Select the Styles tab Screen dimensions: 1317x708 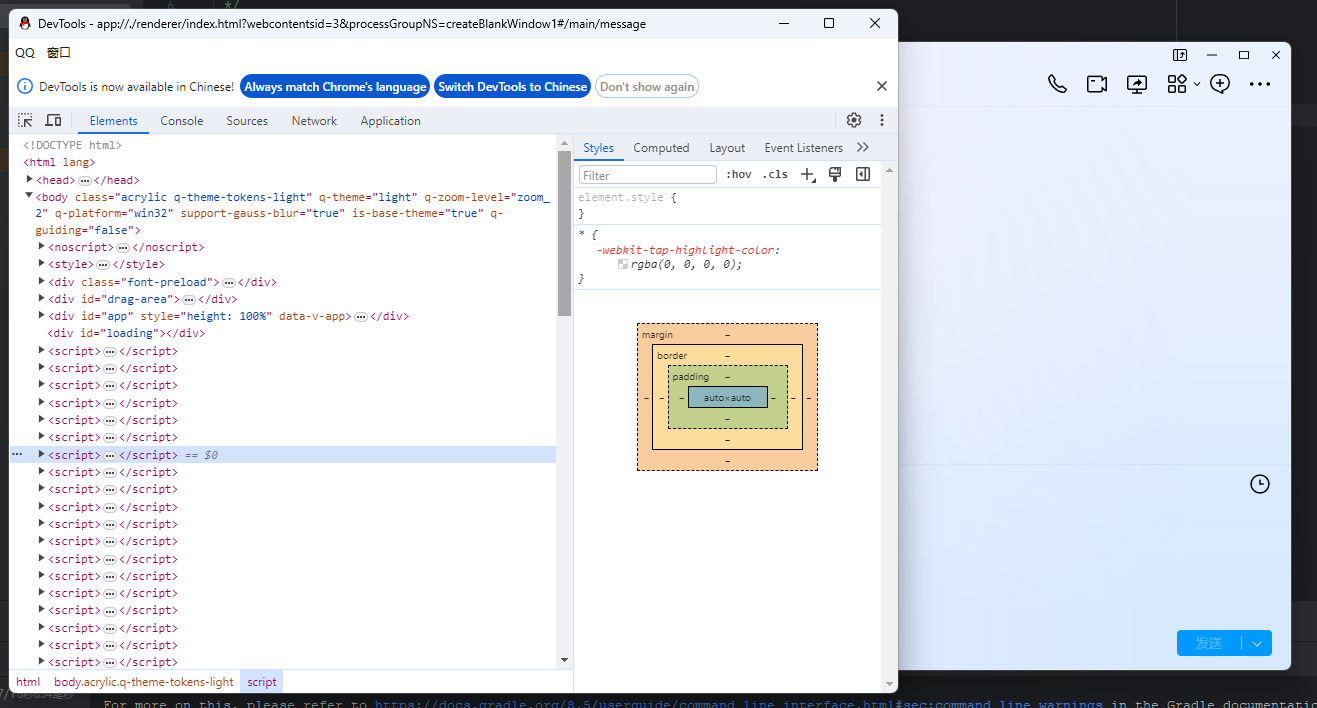[x=598, y=147]
